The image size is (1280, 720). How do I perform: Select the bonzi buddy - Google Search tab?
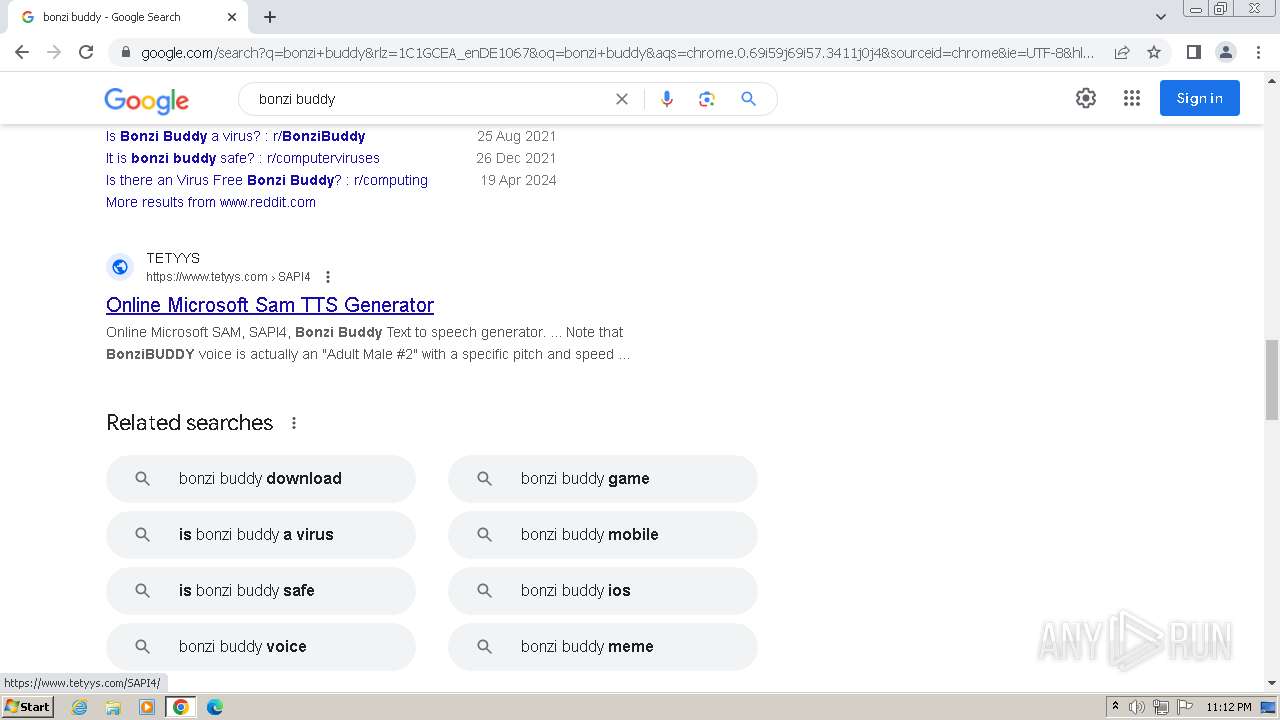coord(128,17)
